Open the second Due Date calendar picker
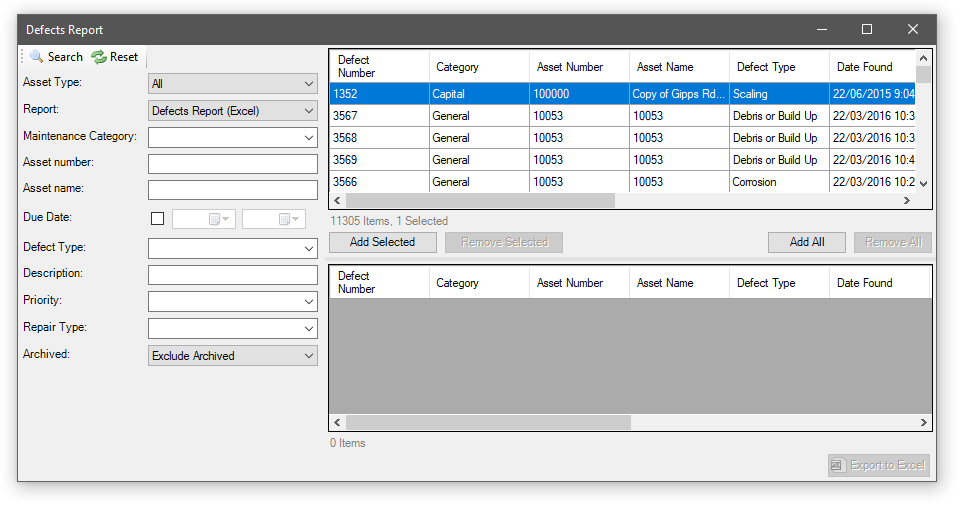 (290, 219)
